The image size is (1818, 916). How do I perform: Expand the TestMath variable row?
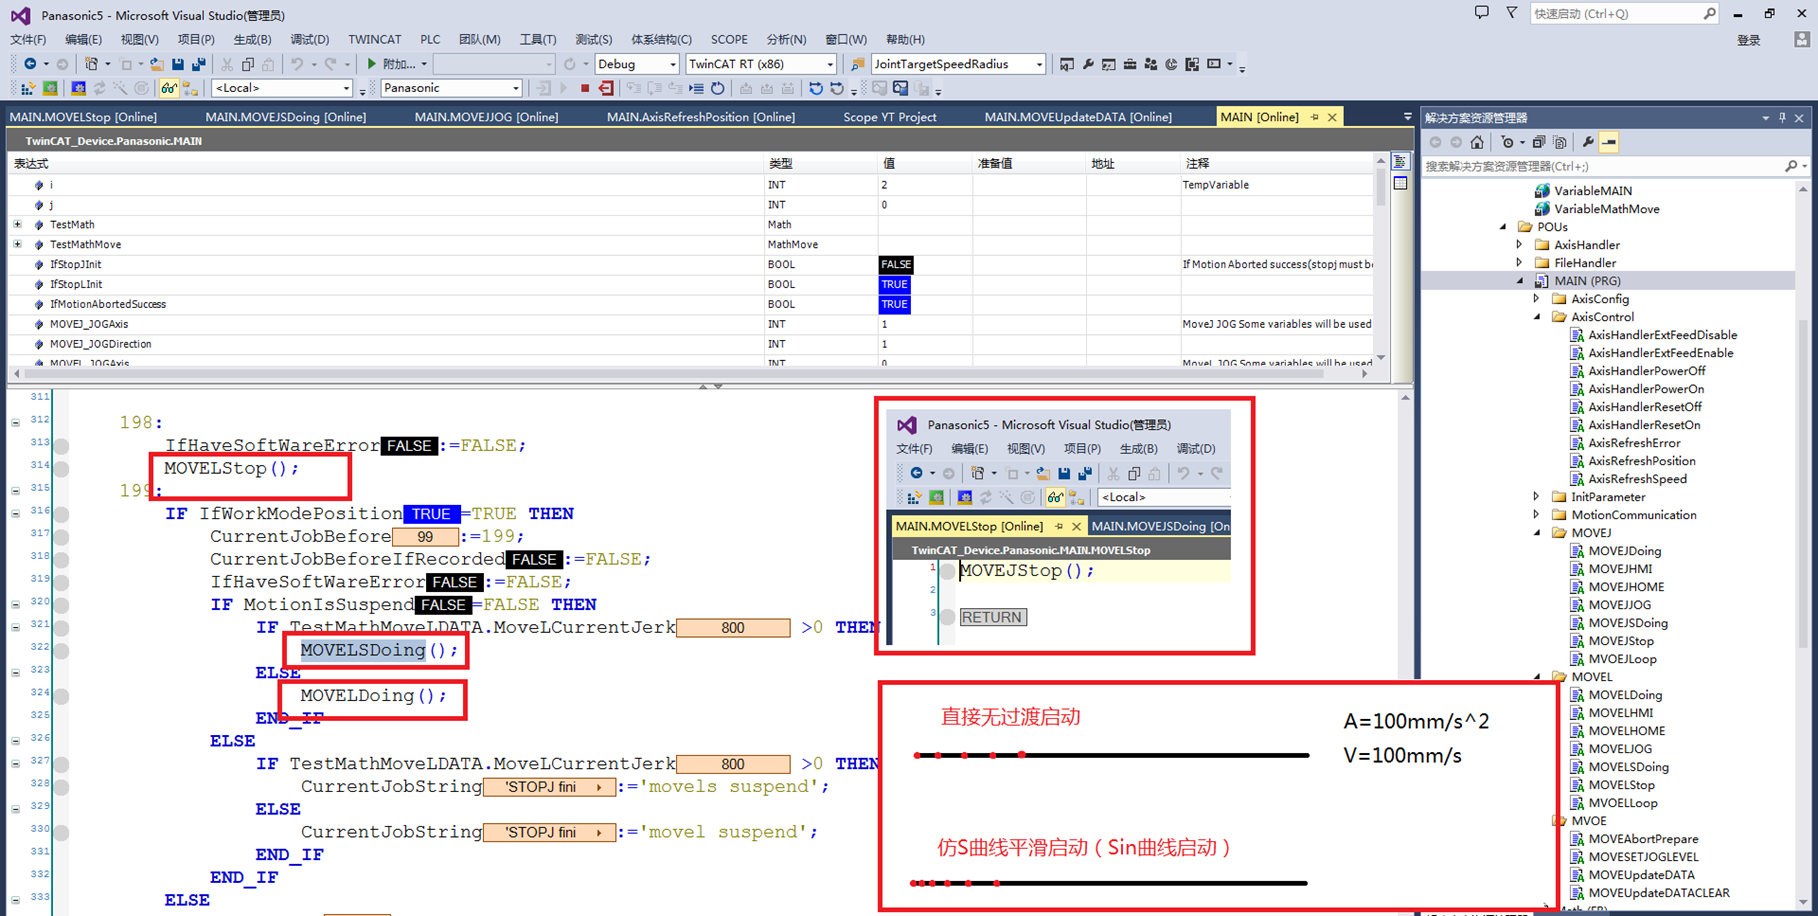click(x=17, y=224)
